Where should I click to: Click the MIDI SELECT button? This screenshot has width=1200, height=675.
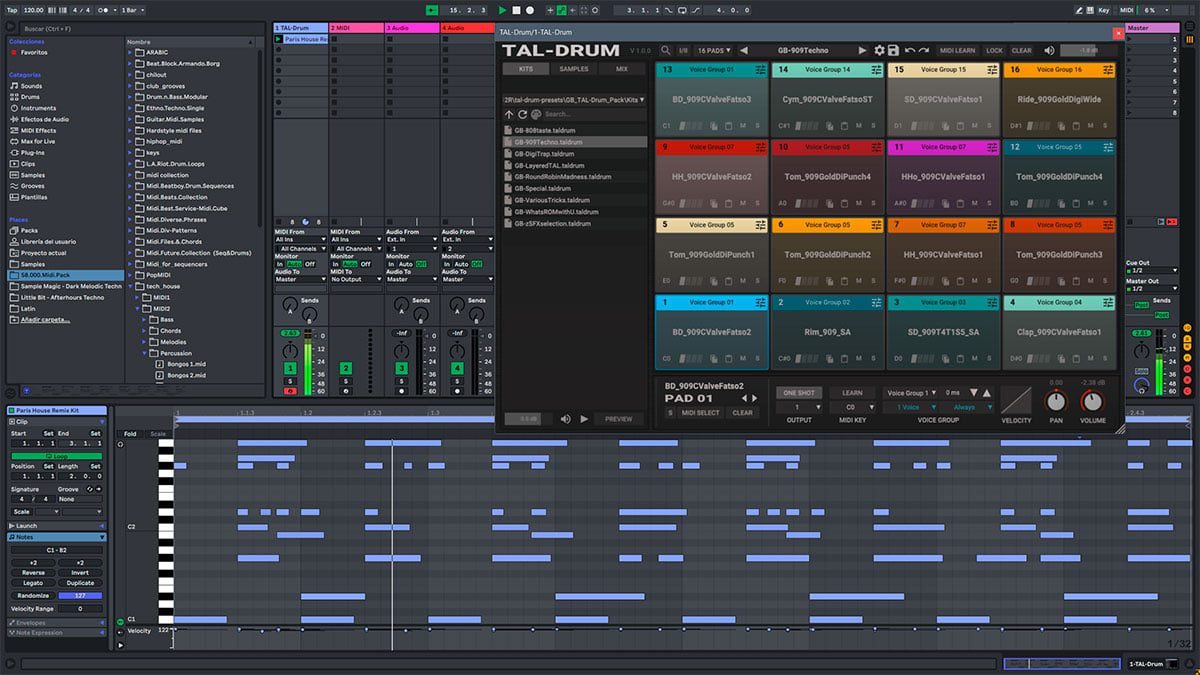(x=701, y=412)
